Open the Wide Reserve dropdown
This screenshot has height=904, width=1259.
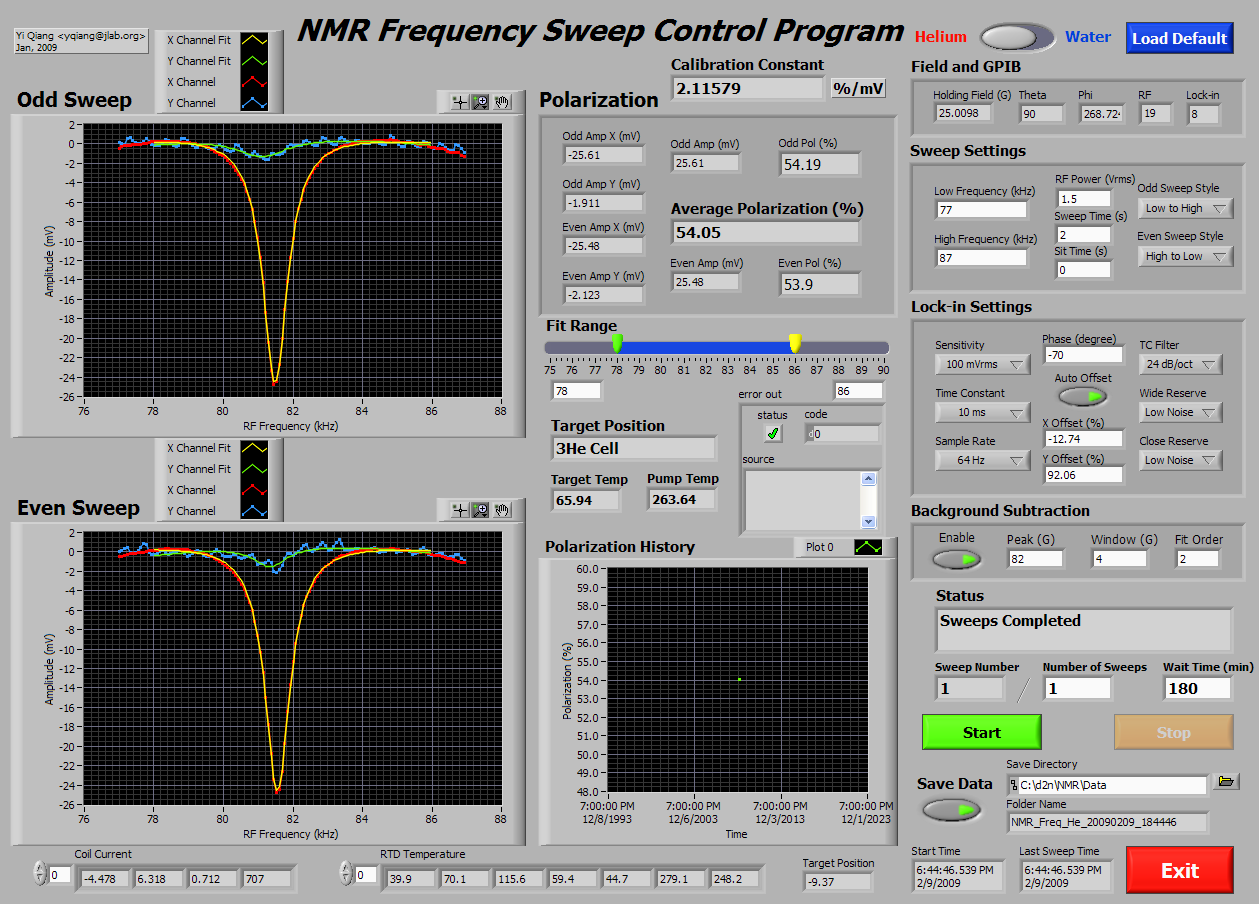click(1181, 412)
